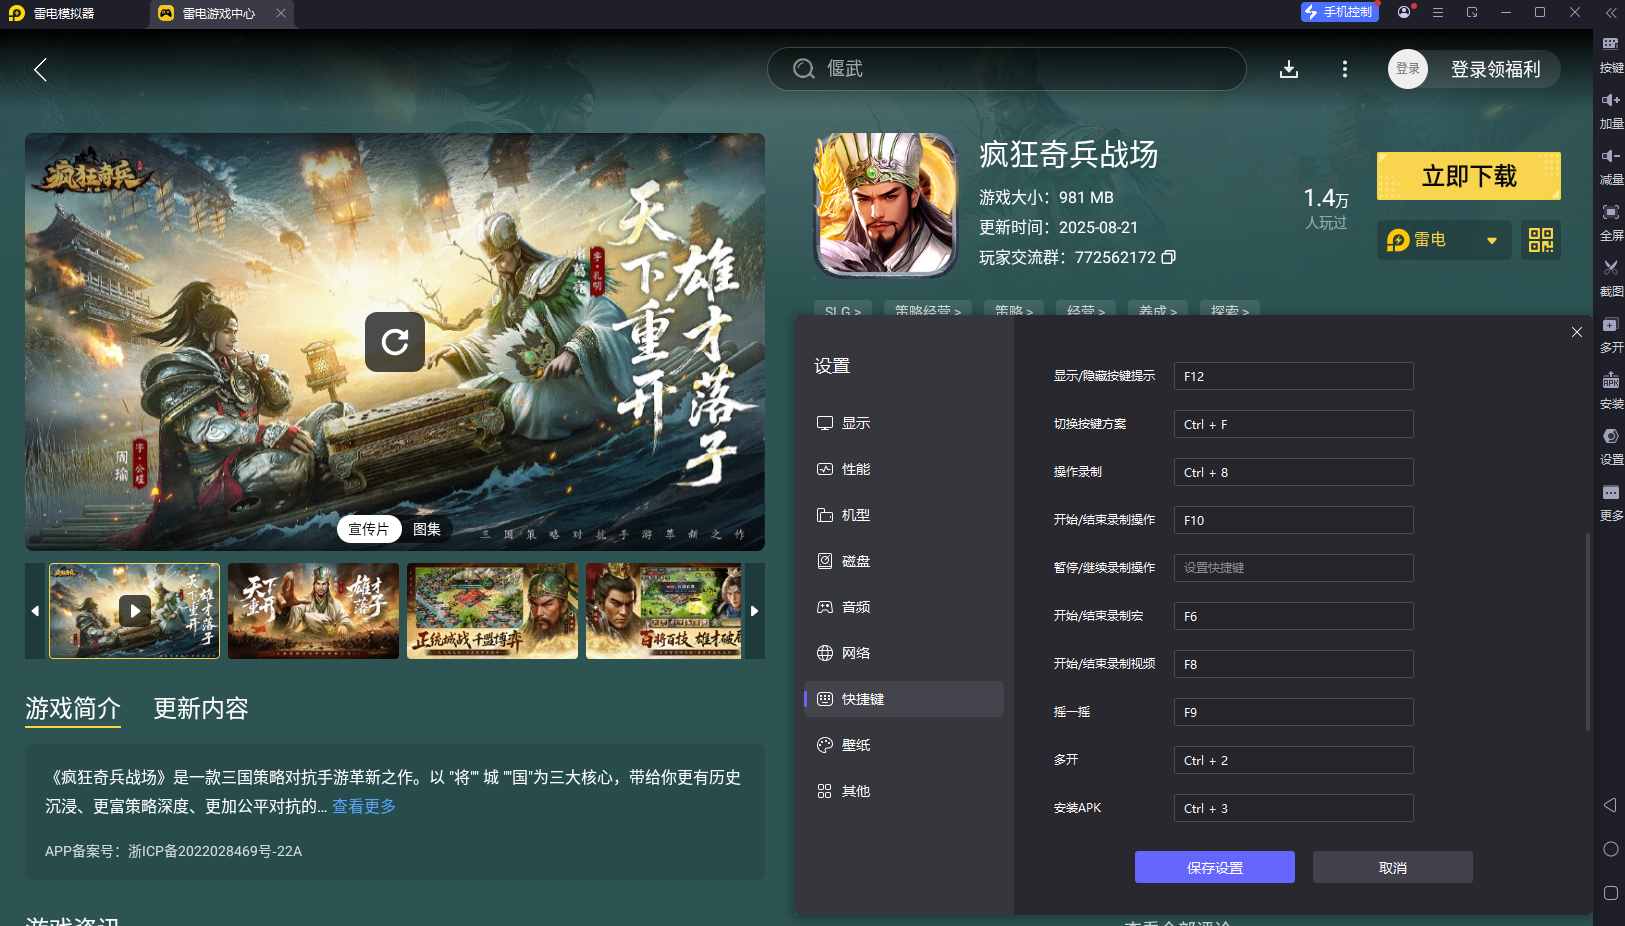Install APK via 安装 sidebar icon
Screen dimensions: 1625x926
(1611, 391)
